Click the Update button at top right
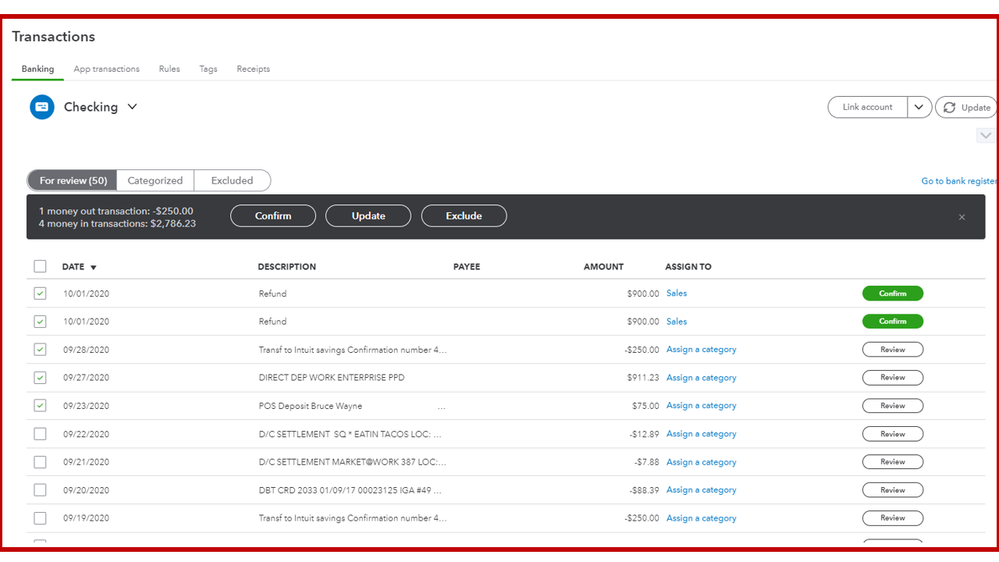Image resolution: width=999 pixels, height=562 pixels. click(966, 107)
